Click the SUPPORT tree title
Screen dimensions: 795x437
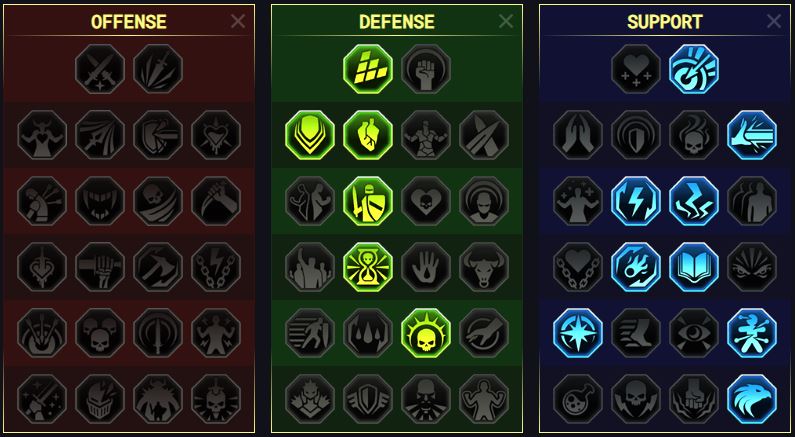[x=665, y=22]
